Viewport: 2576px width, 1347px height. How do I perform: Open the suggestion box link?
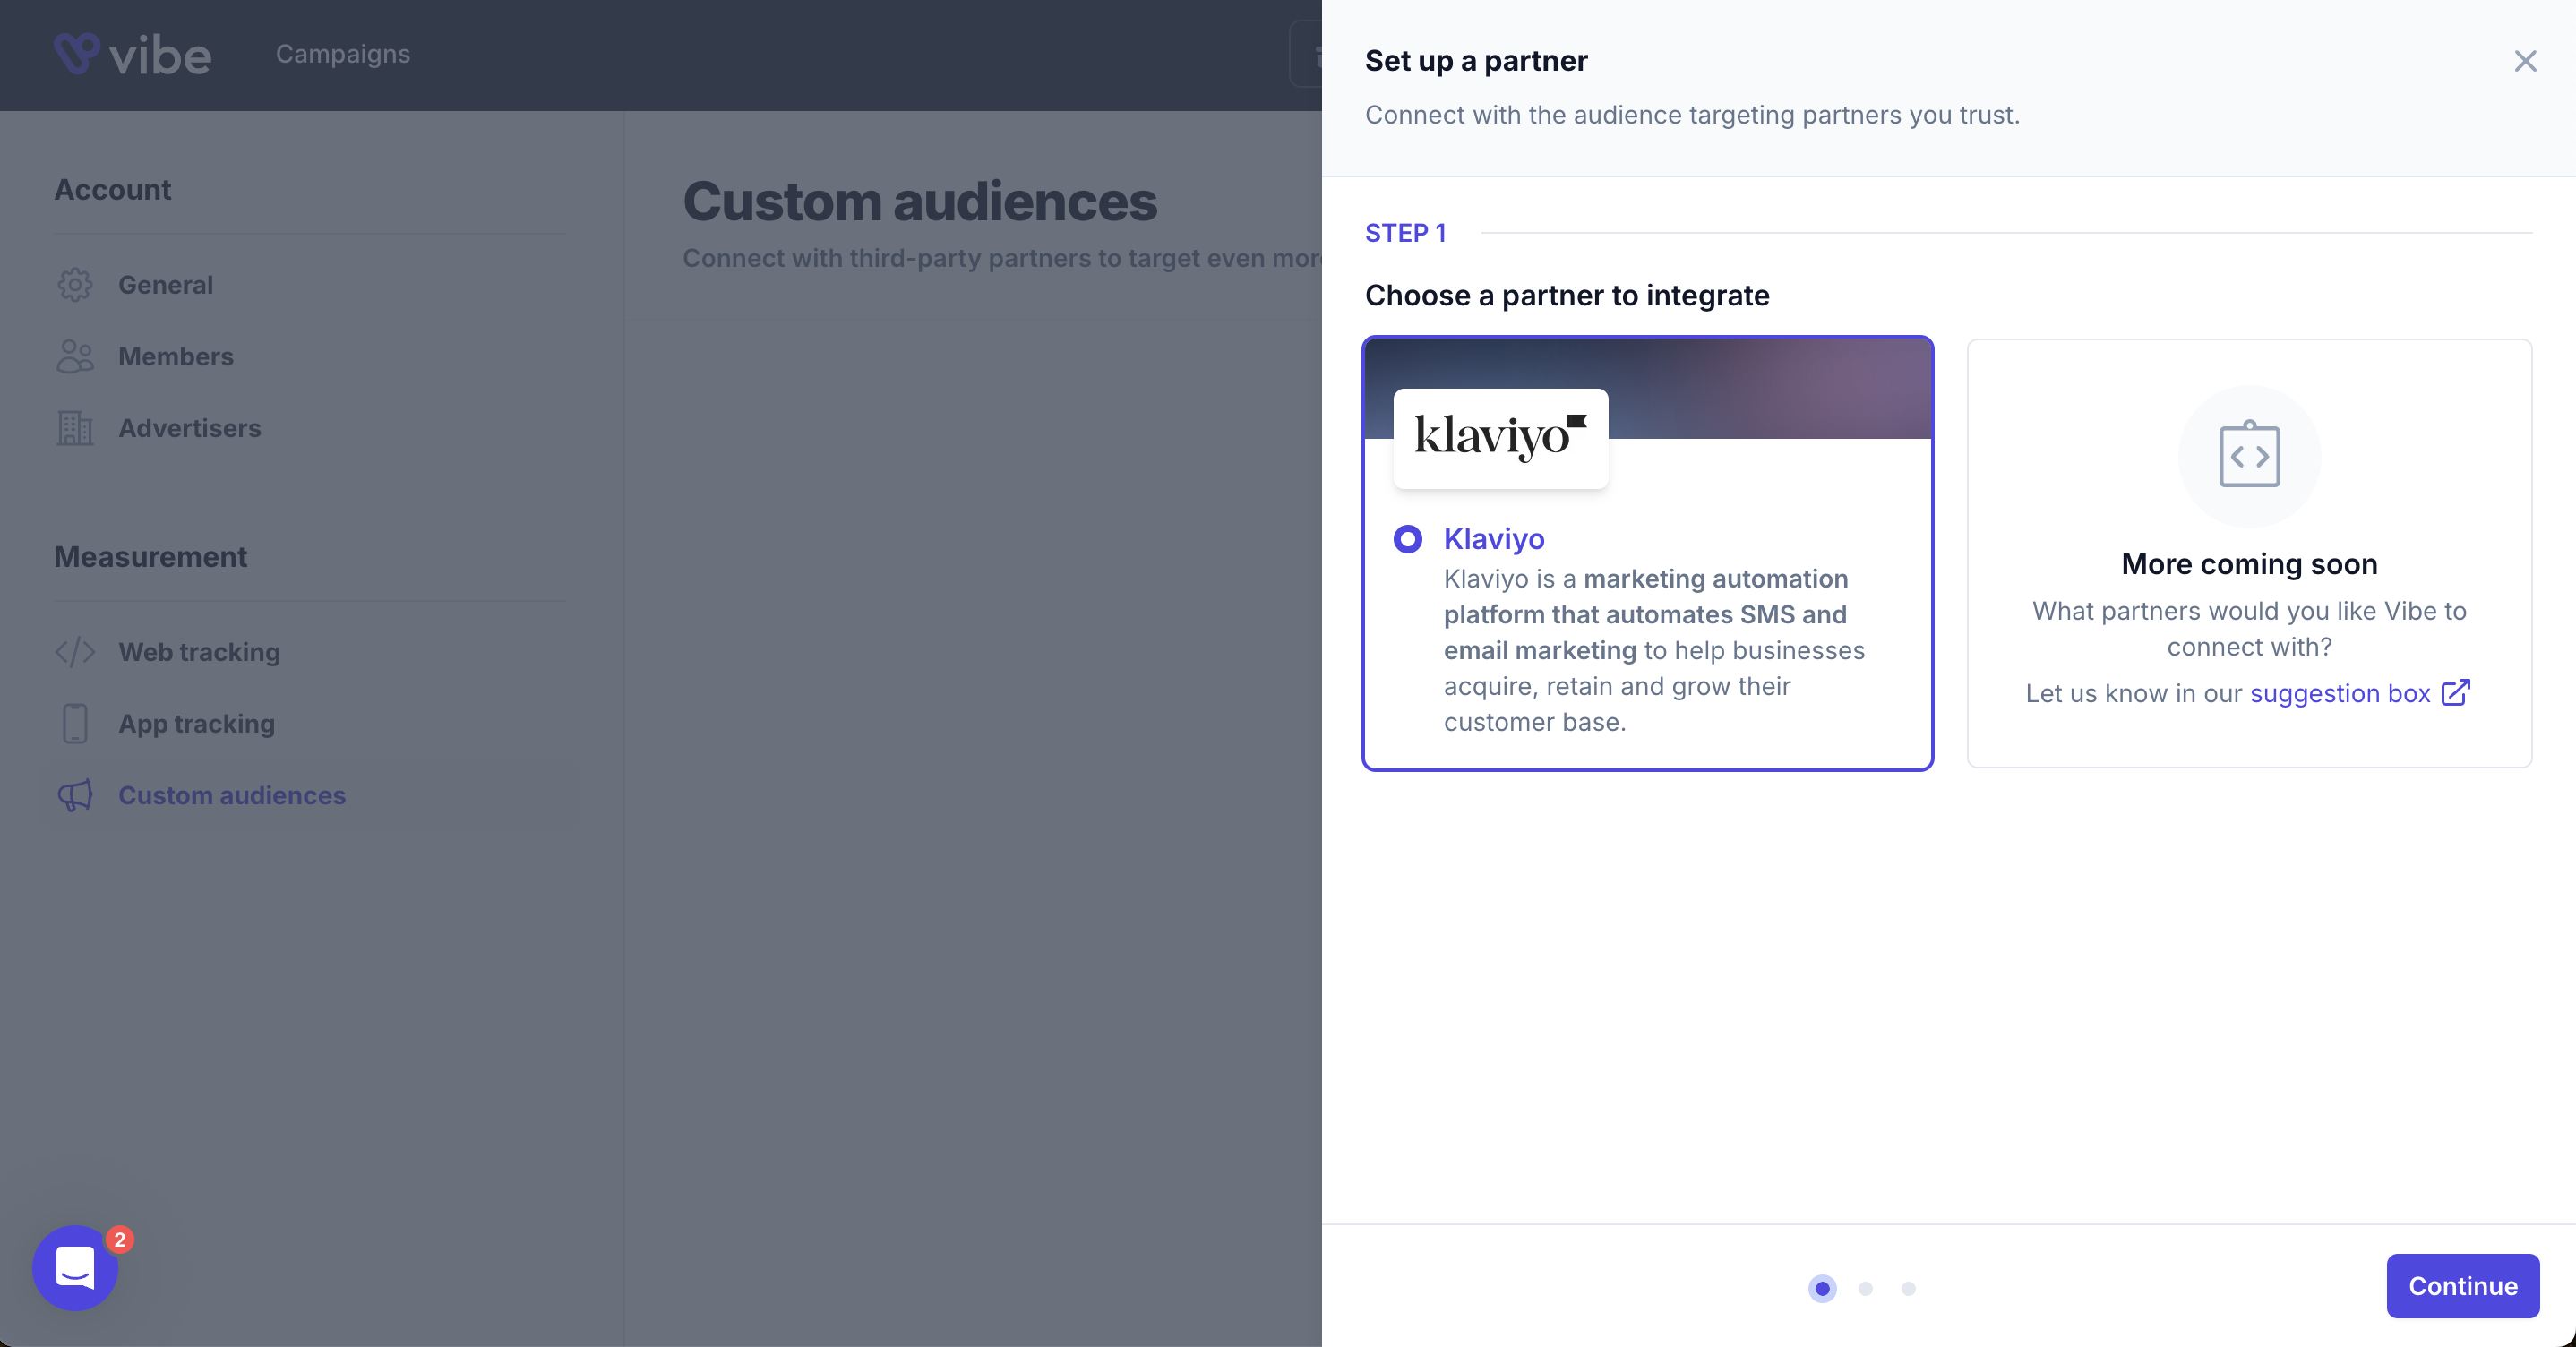pos(2340,693)
